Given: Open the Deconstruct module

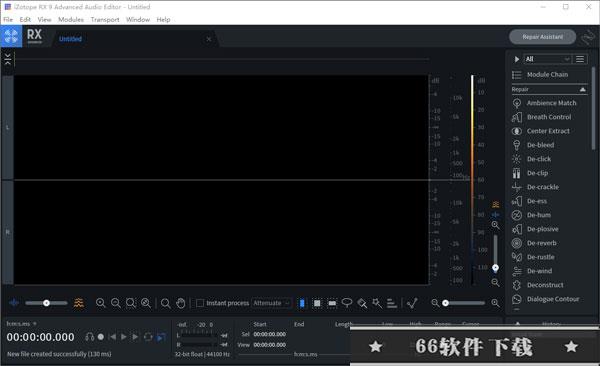Looking at the screenshot, I should pyautogui.click(x=538, y=285).
